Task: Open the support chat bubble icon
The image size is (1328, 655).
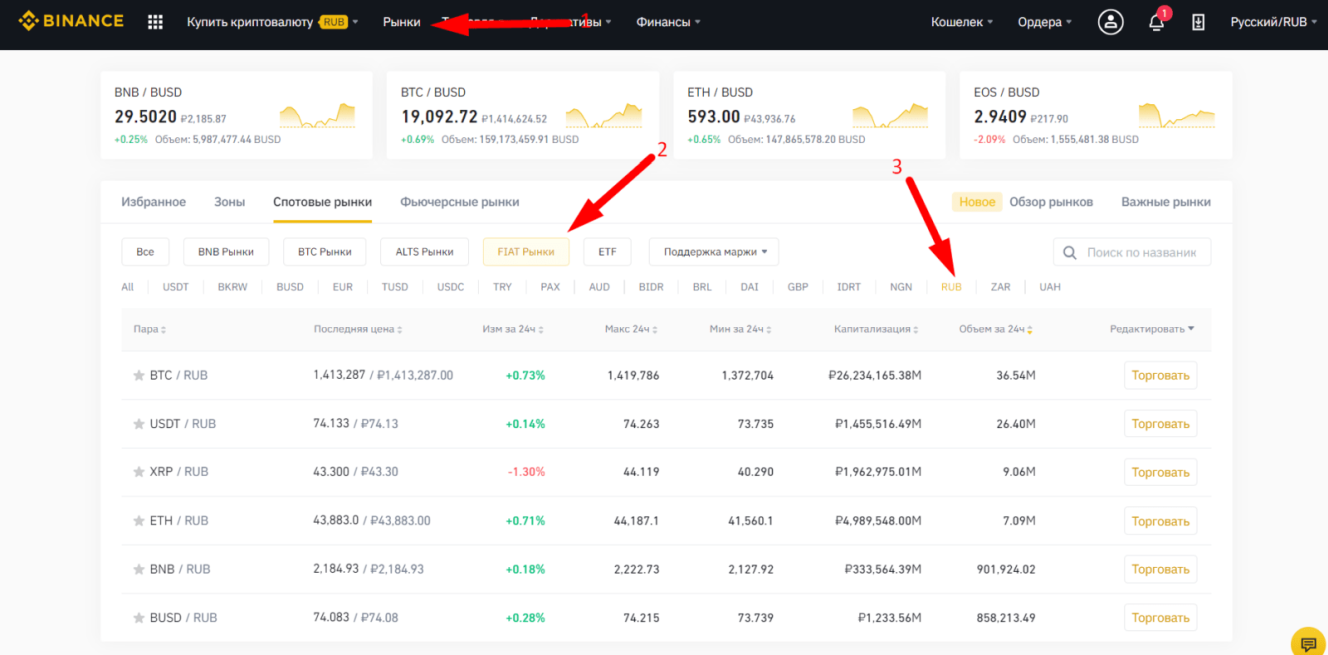Action: (1308, 641)
